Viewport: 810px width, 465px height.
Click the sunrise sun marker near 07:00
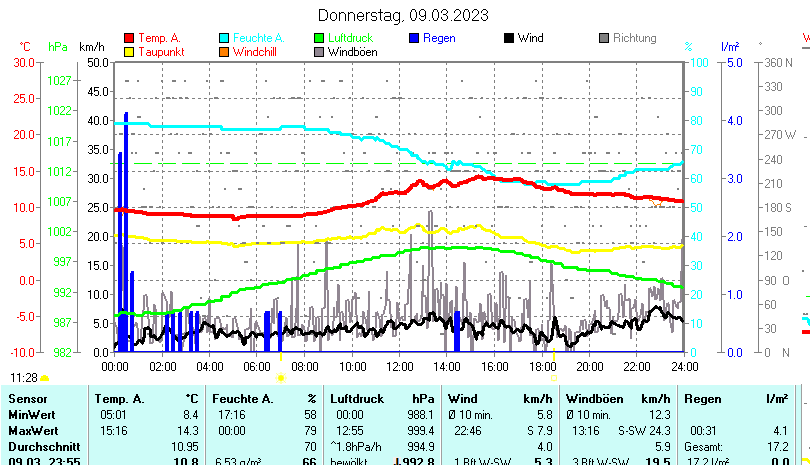click(280, 378)
